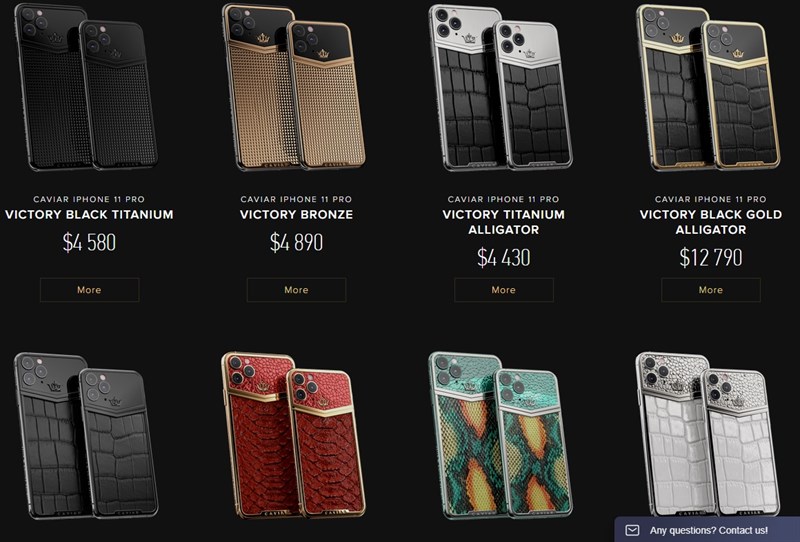
Task: Click the Victory Titanium Alligator title
Action: (504, 222)
